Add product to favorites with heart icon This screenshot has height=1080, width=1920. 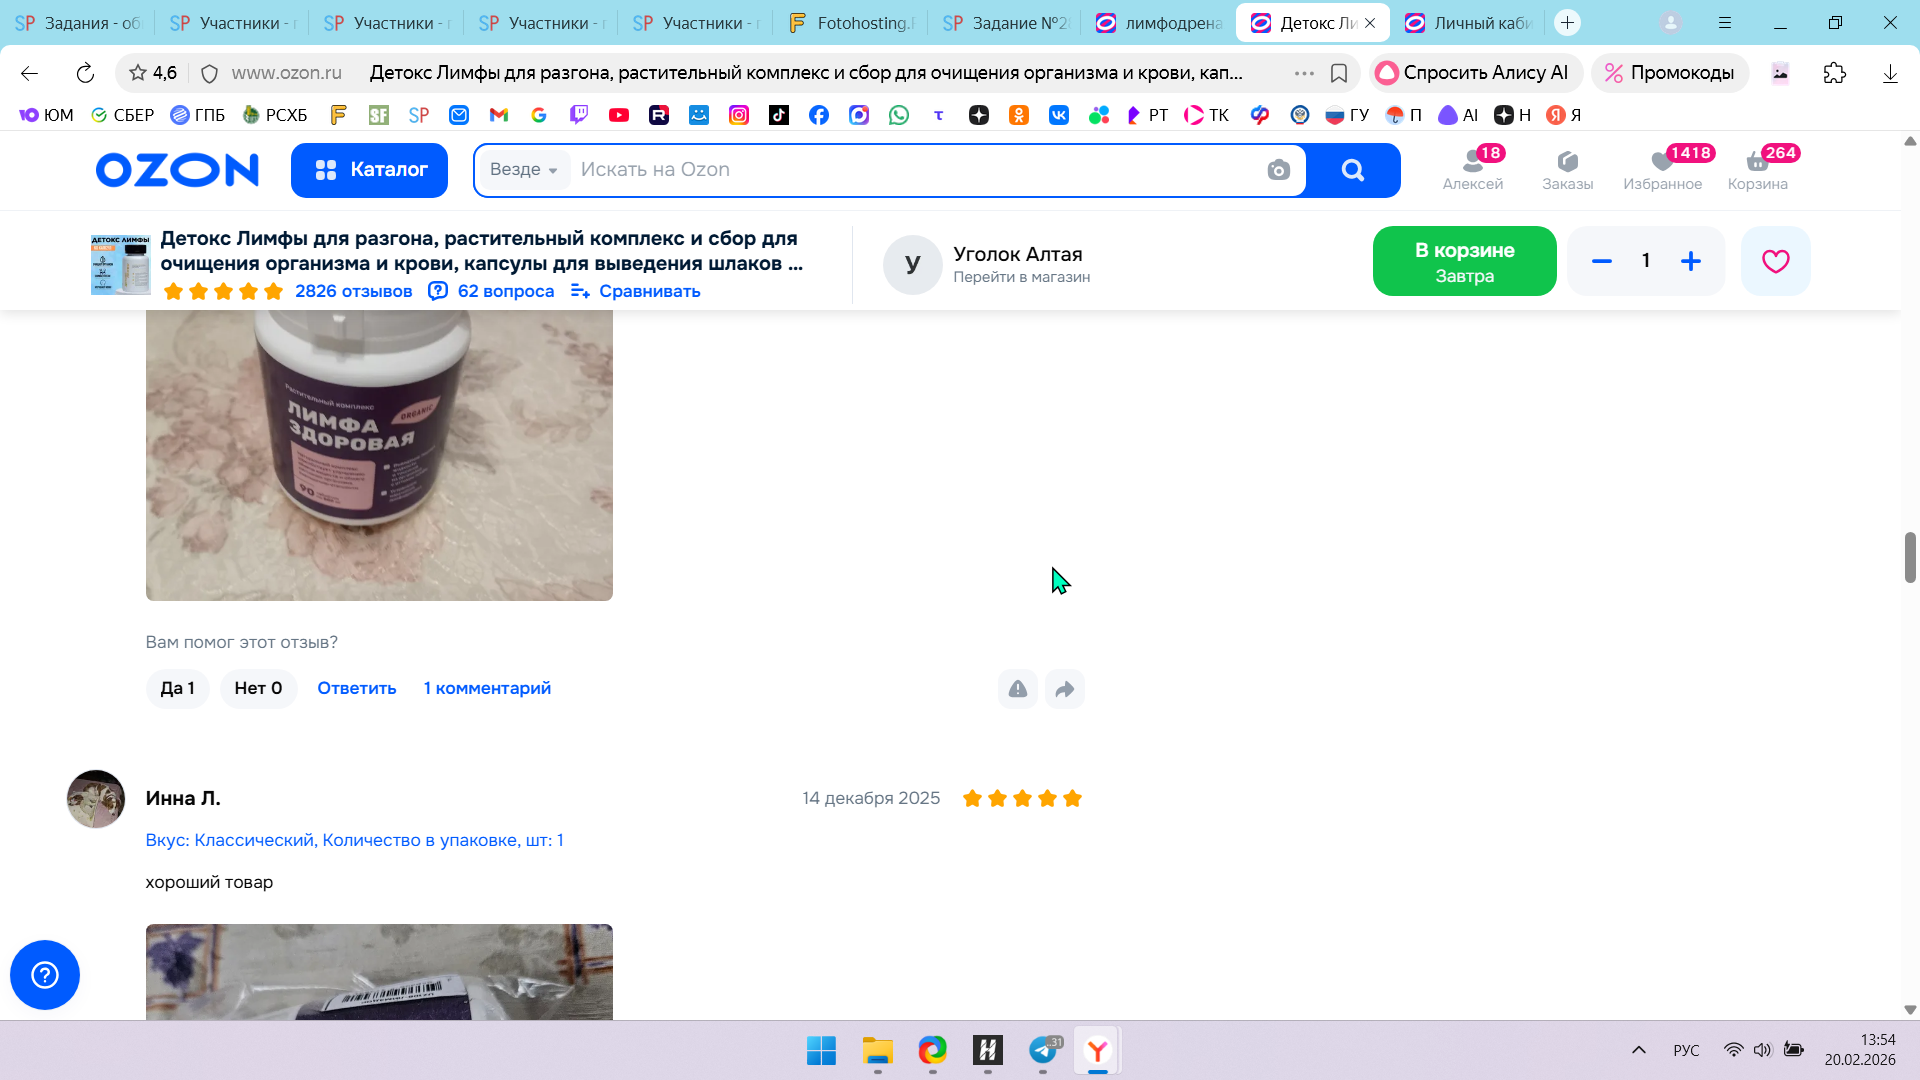tap(1775, 261)
